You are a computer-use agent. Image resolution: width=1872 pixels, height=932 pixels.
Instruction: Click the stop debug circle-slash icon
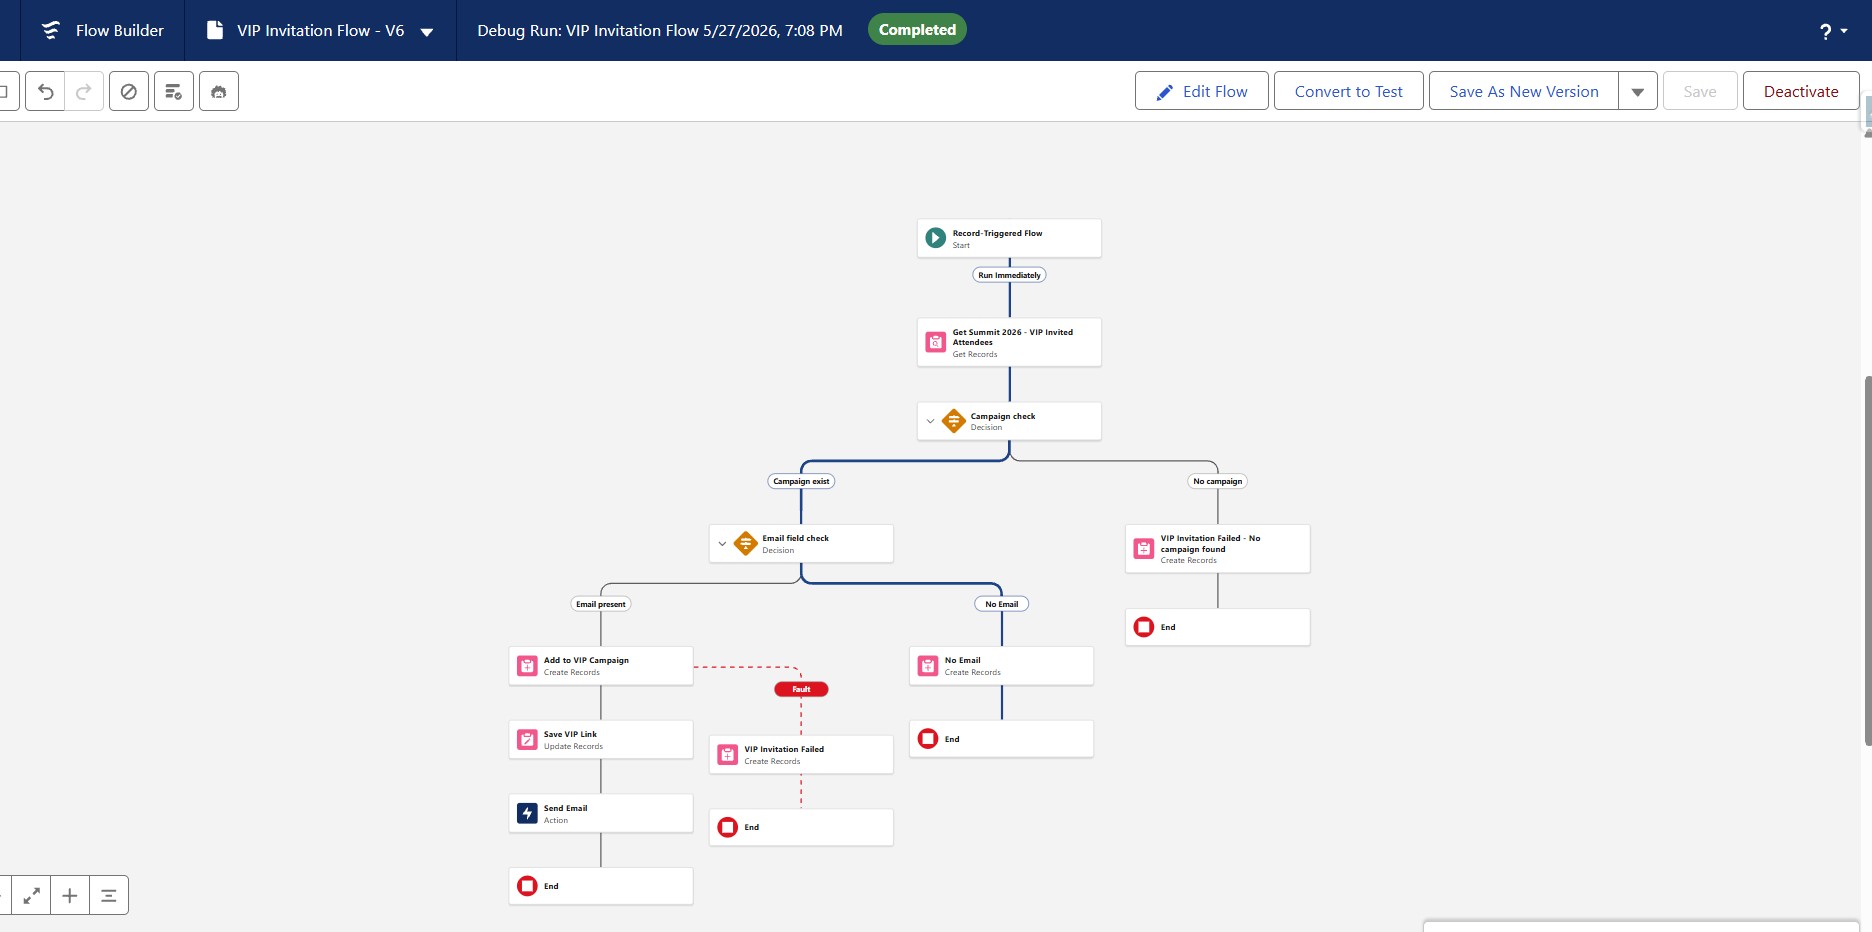[129, 91]
